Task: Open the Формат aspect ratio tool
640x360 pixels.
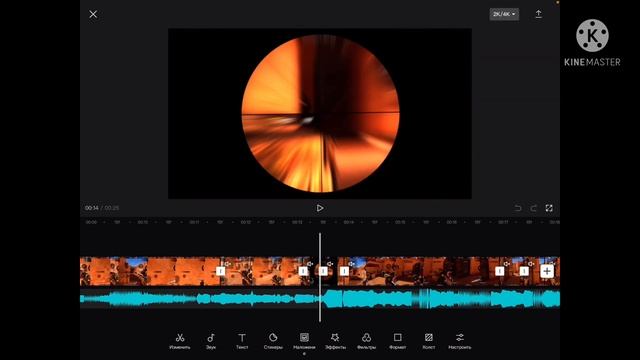Action: point(398,341)
